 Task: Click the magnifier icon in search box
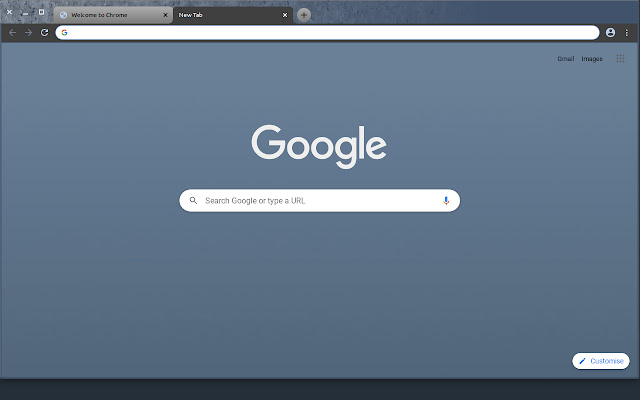tap(193, 200)
